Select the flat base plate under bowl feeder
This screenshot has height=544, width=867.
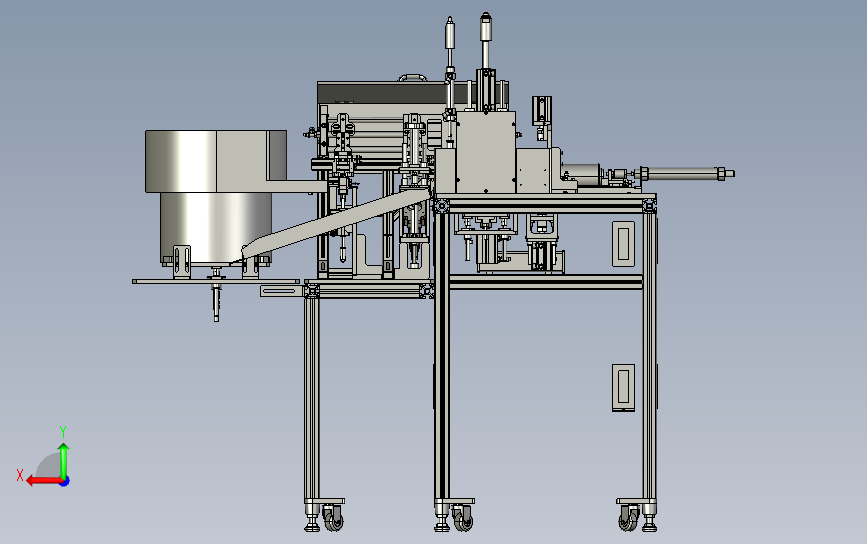tap(216, 281)
